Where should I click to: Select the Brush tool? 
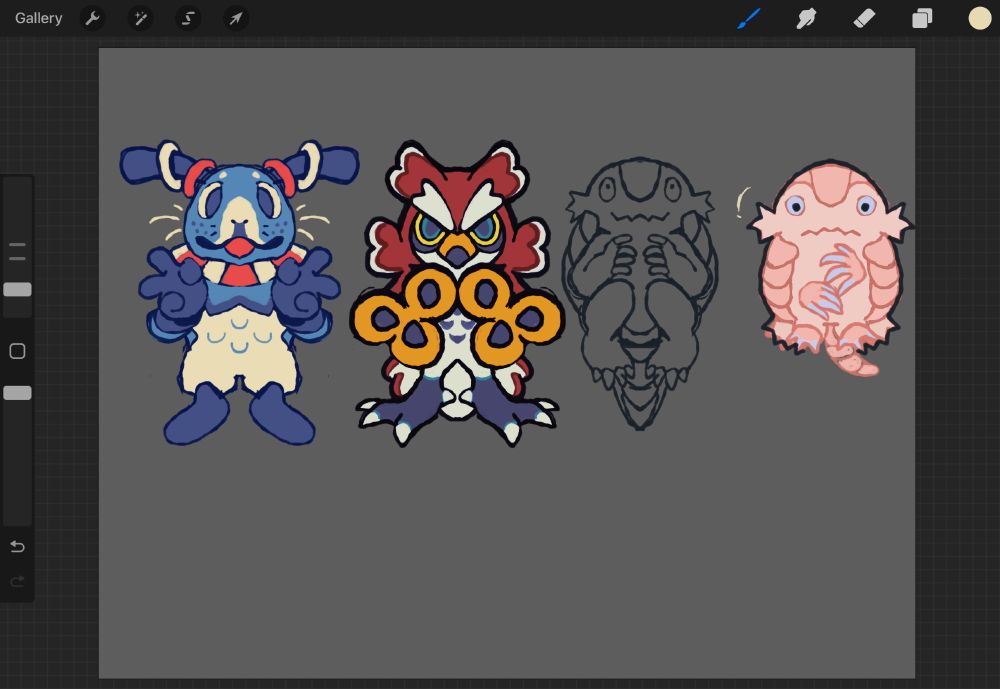pos(749,19)
